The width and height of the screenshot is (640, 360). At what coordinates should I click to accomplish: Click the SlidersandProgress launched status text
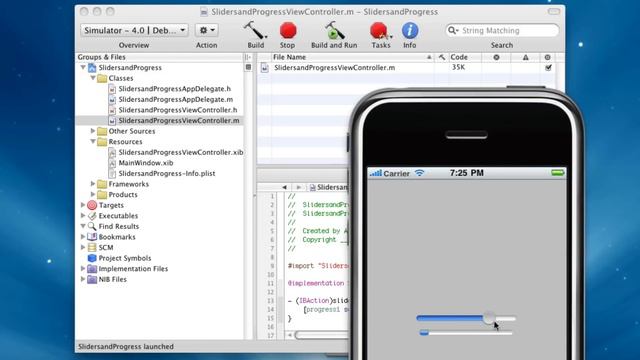pos(126,347)
